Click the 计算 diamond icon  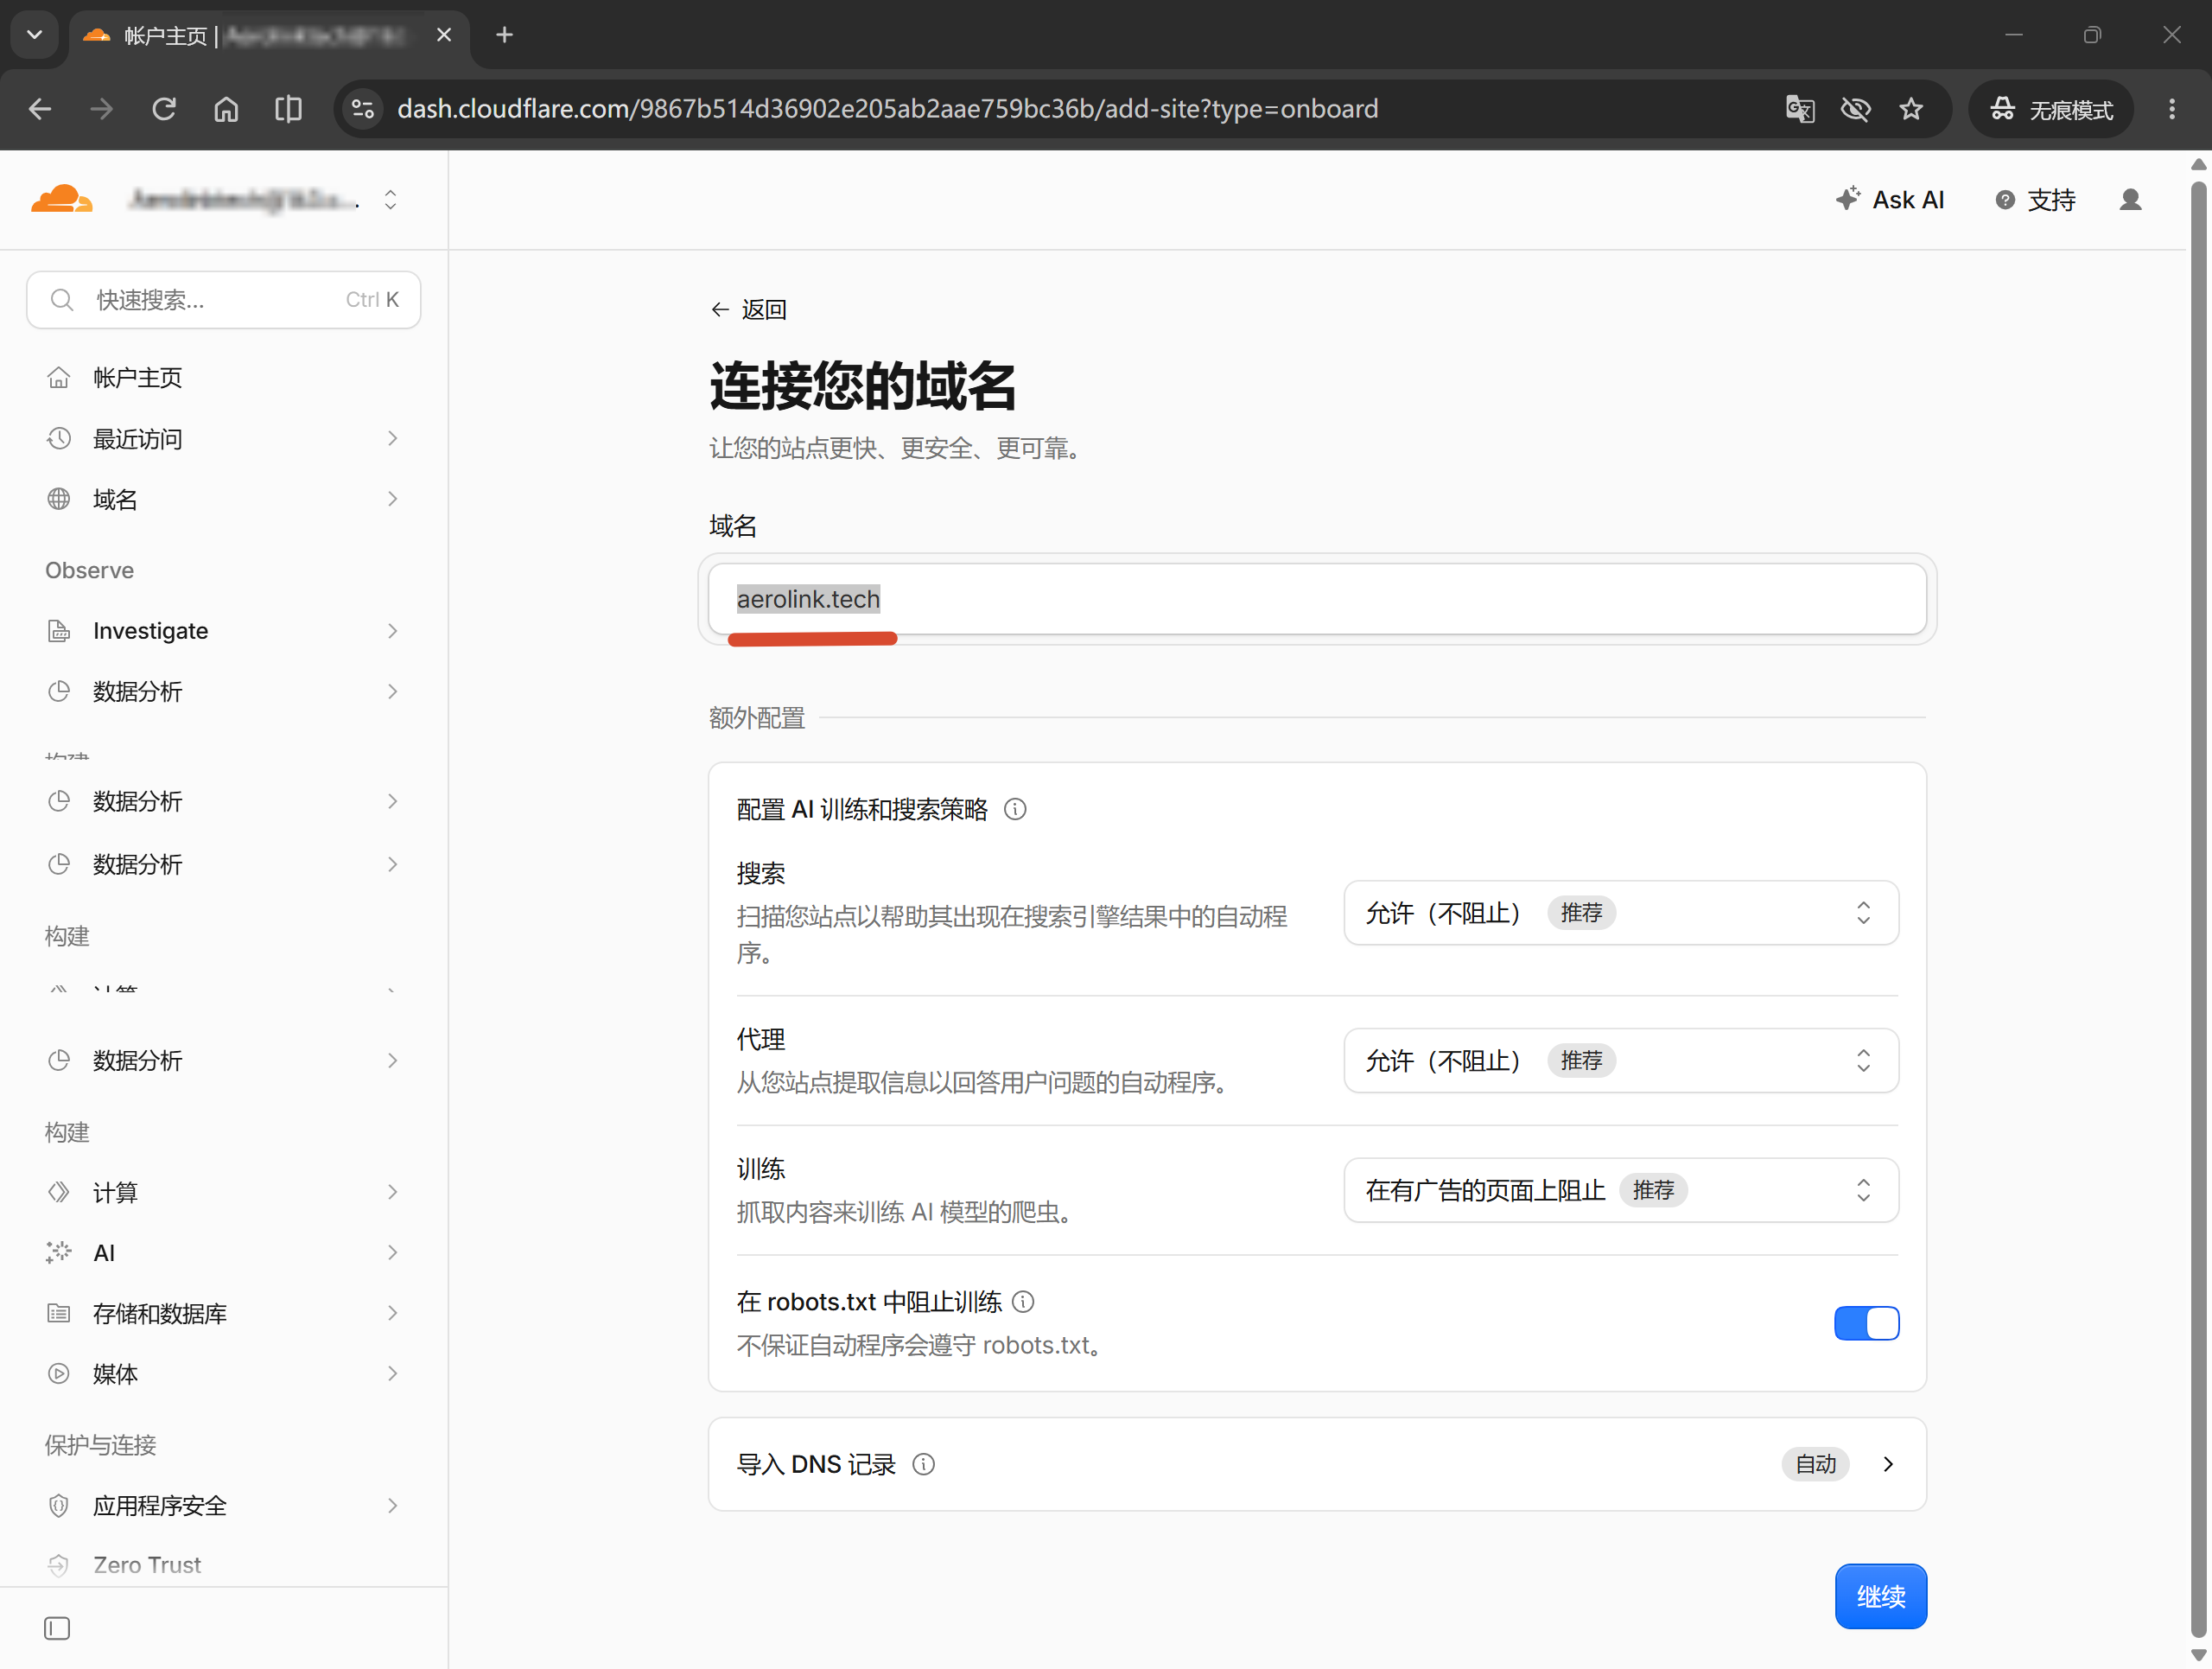click(59, 1192)
